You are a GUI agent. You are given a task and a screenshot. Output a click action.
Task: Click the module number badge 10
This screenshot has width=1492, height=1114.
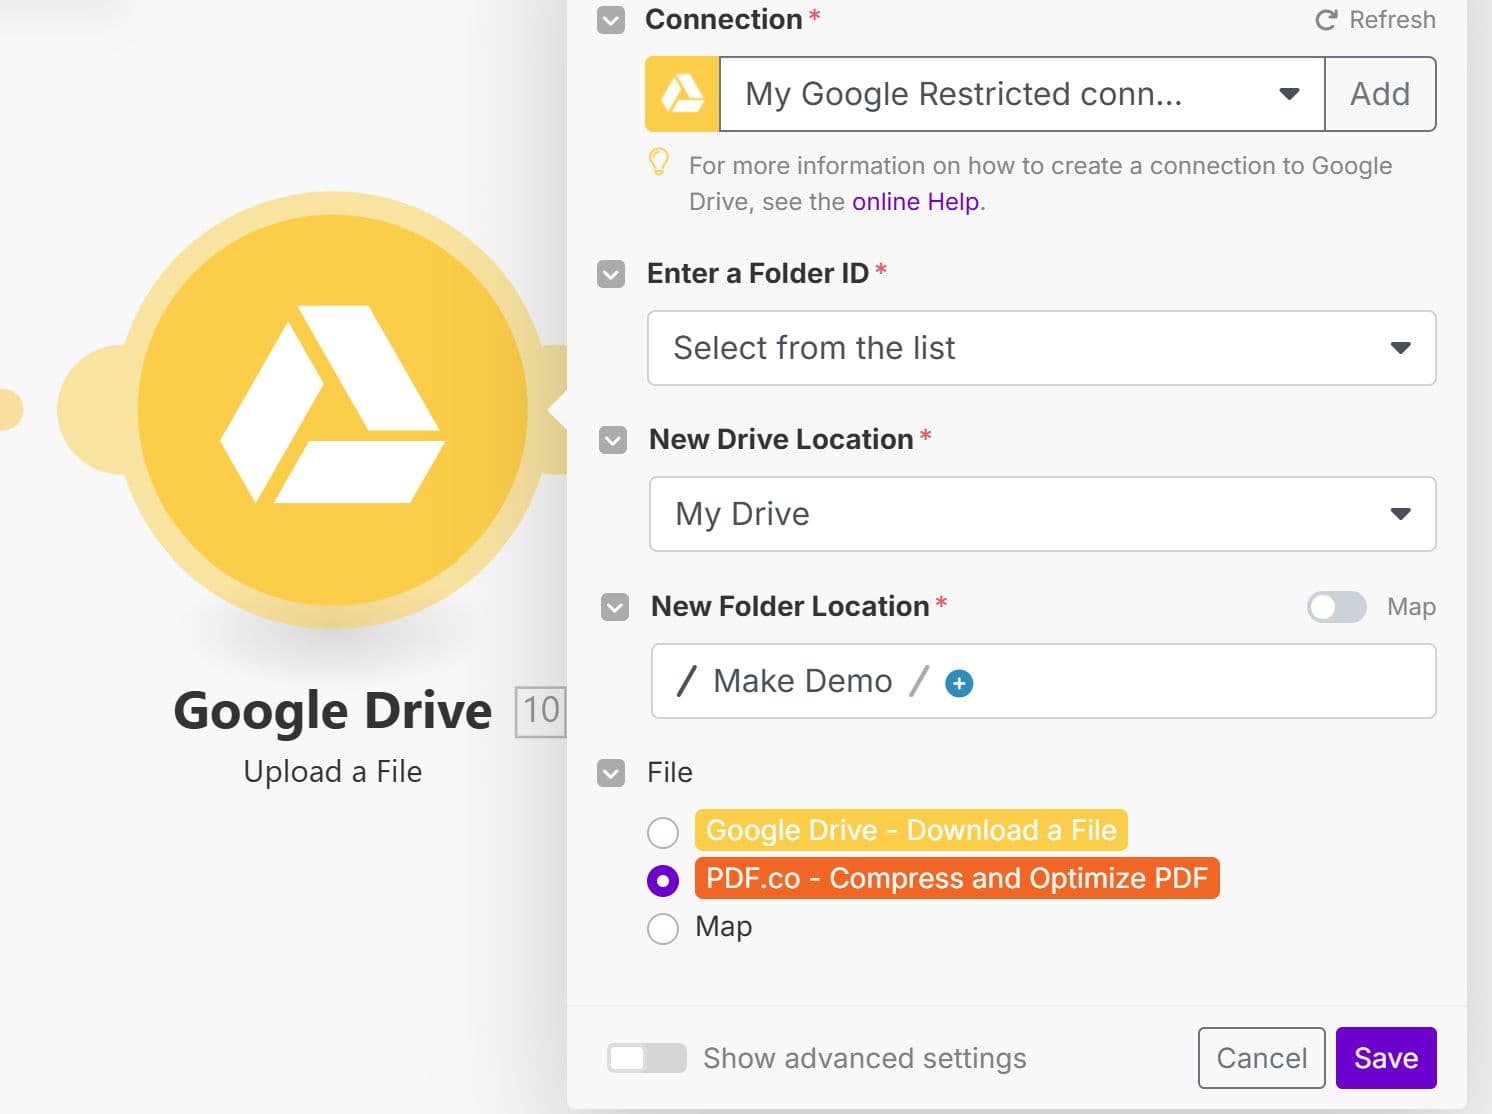pyautogui.click(x=541, y=711)
